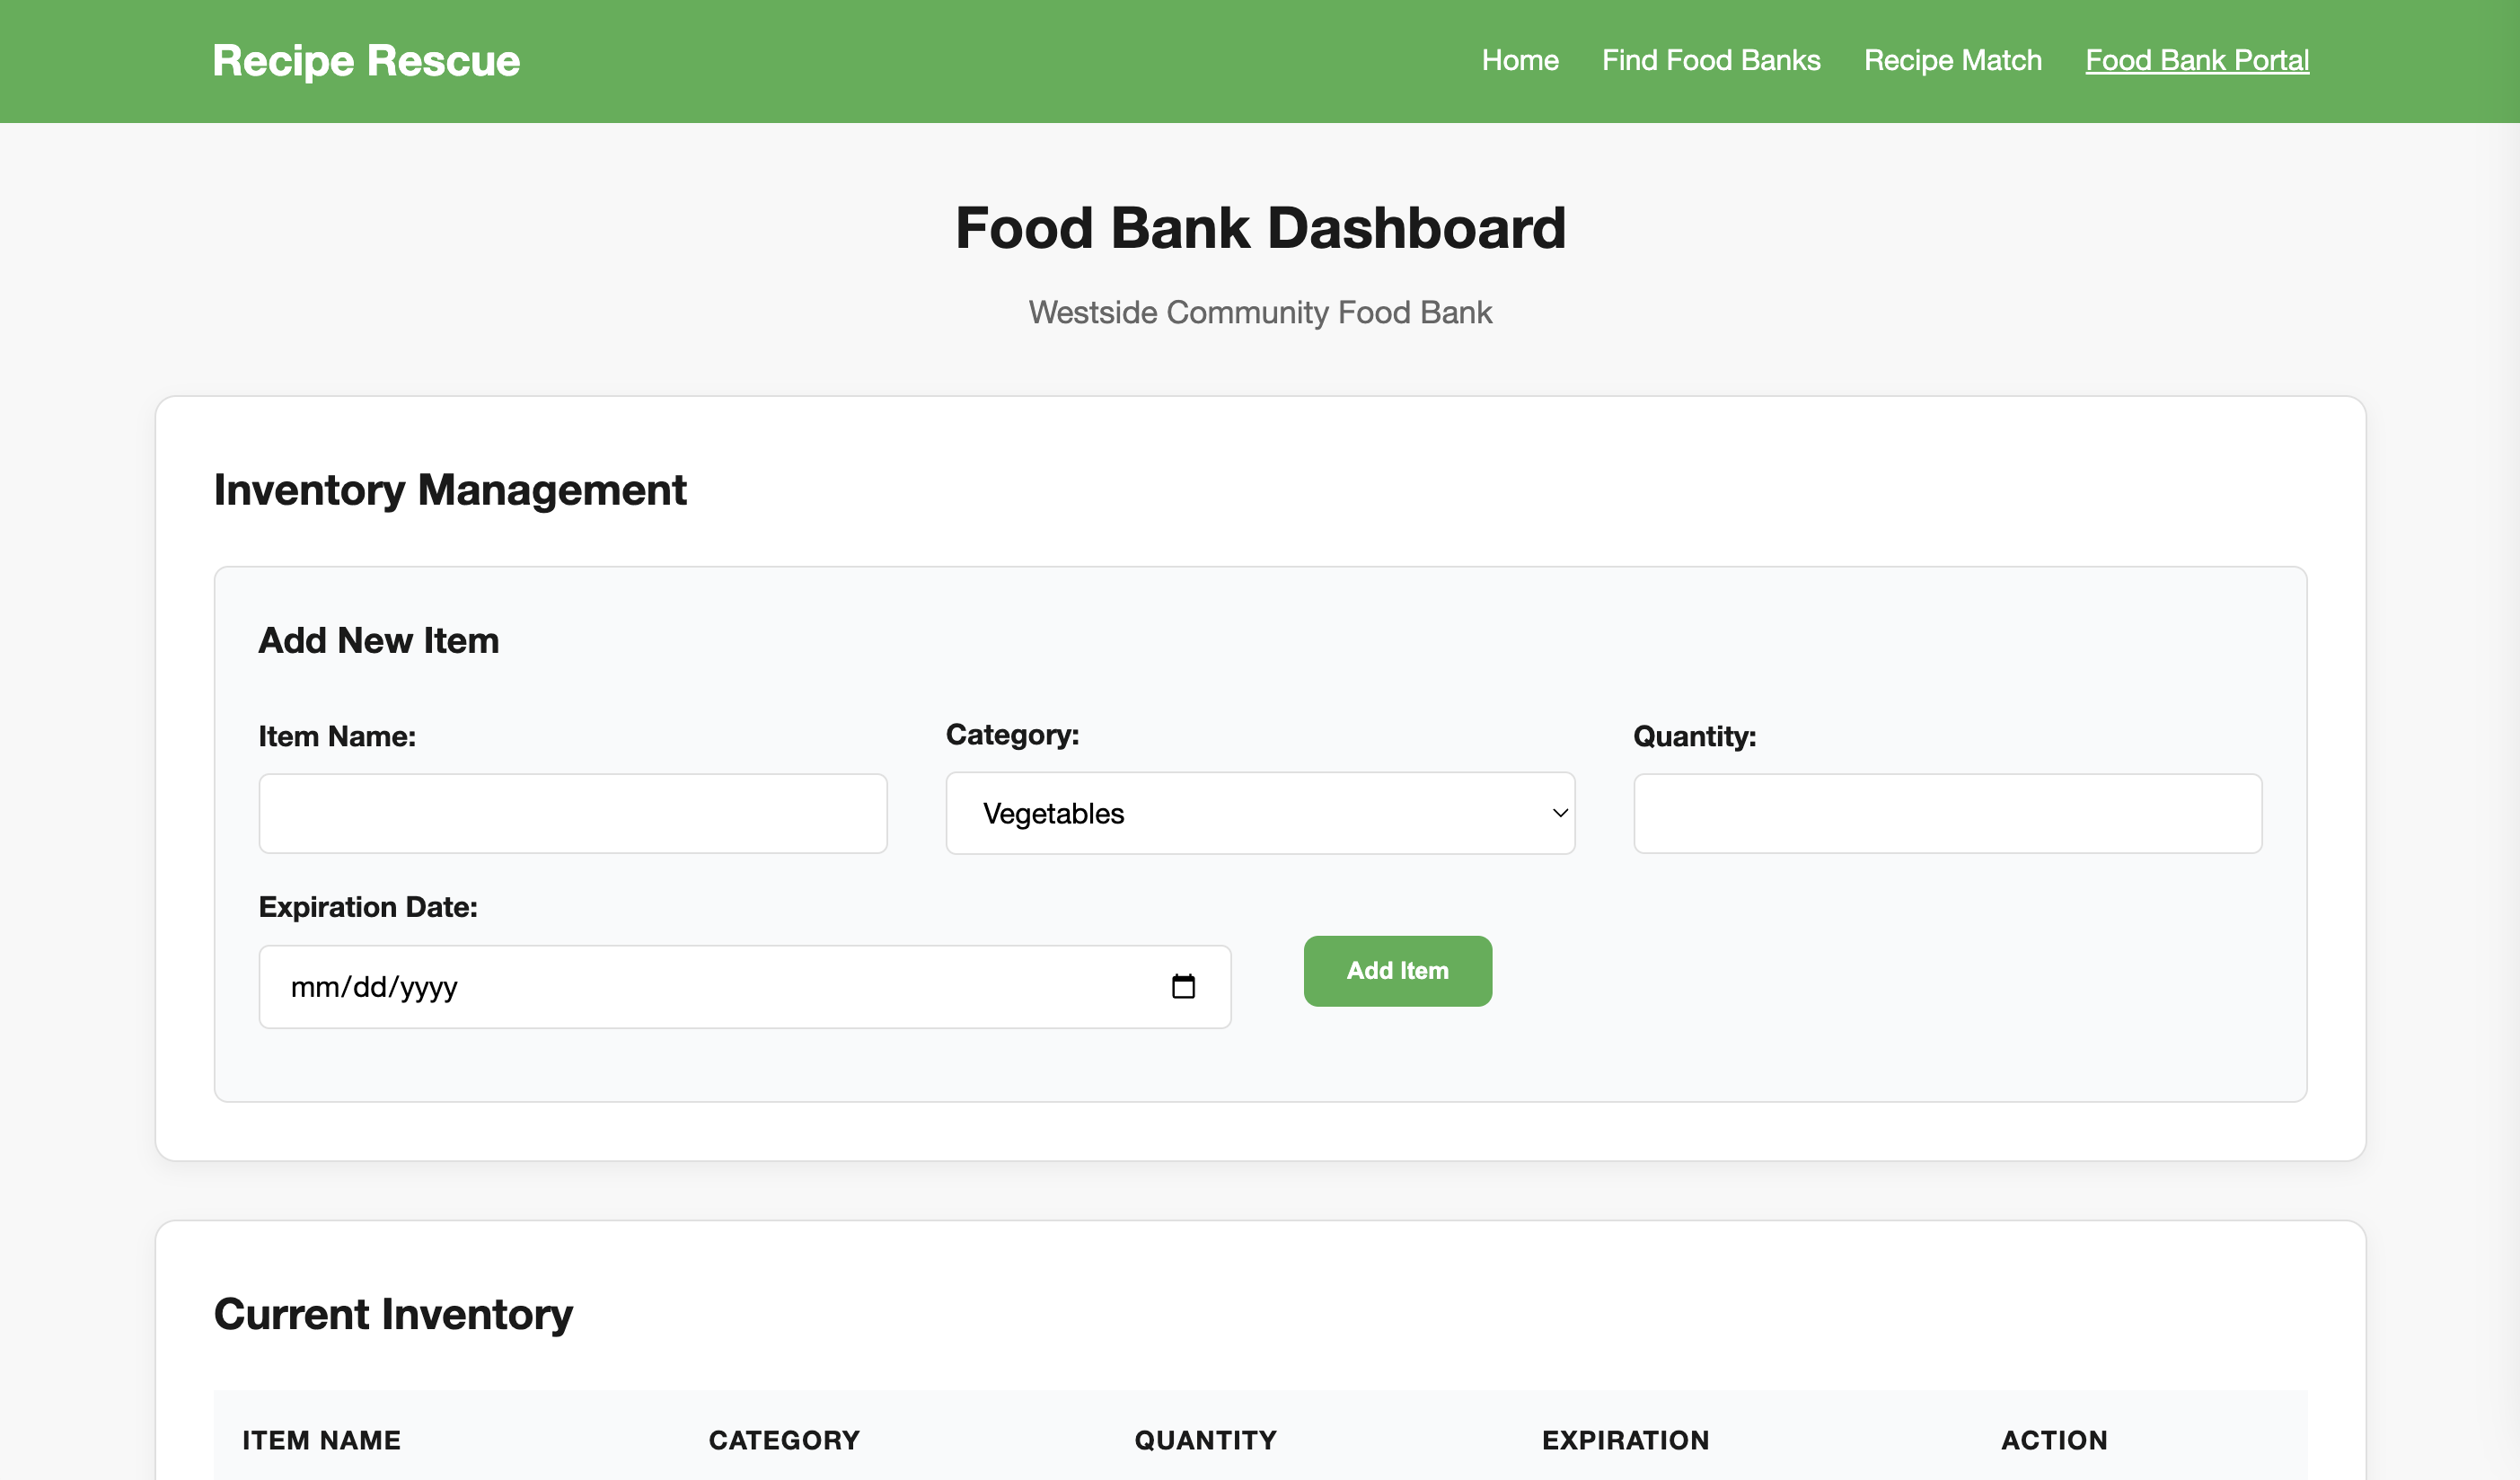This screenshot has height=1480, width=2520.
Task: Focus the Quantity input field
Action: tap(1946, 813)
